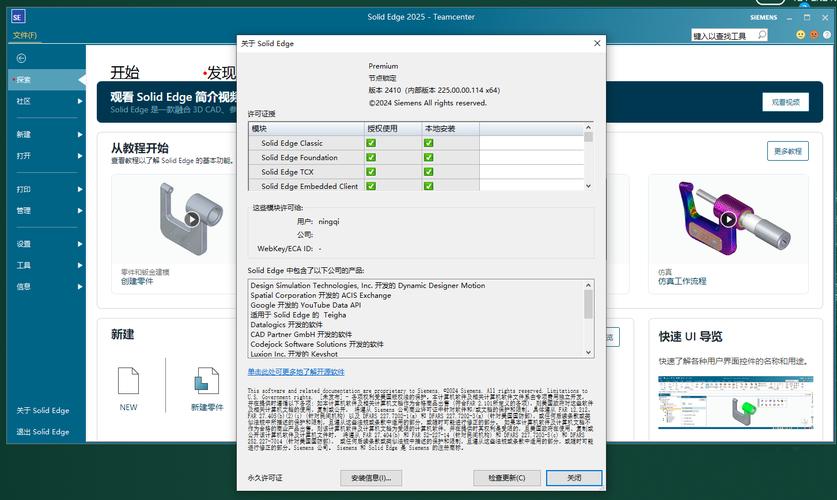Click the back arrow circle icon in sidebar
The height and width of the screenshot is (500, 837).
tap(21, 58)
